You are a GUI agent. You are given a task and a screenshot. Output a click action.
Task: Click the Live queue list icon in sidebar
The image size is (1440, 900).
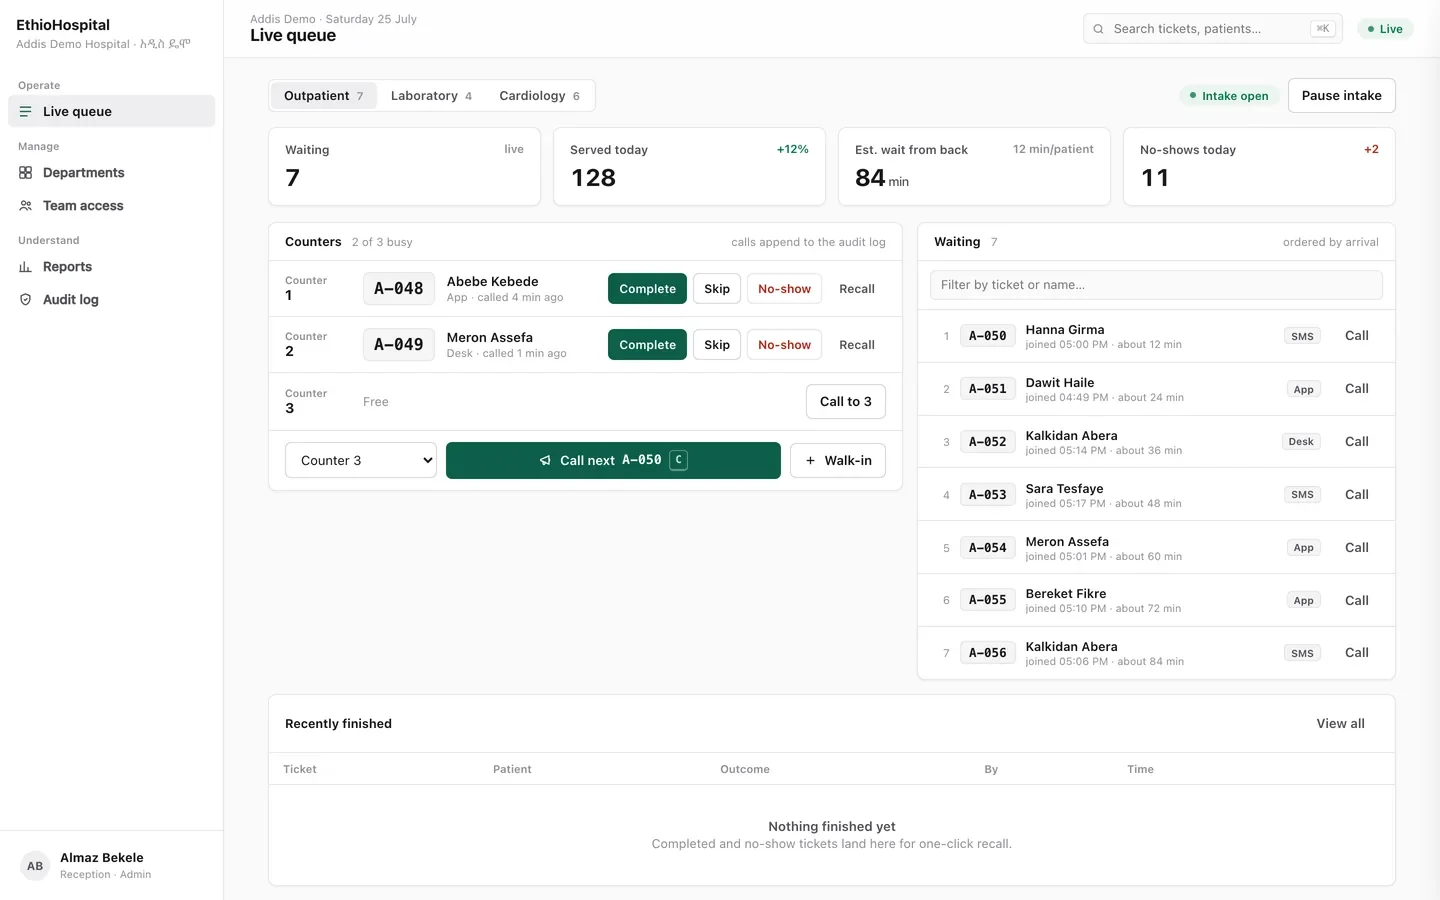click(26, 112)
